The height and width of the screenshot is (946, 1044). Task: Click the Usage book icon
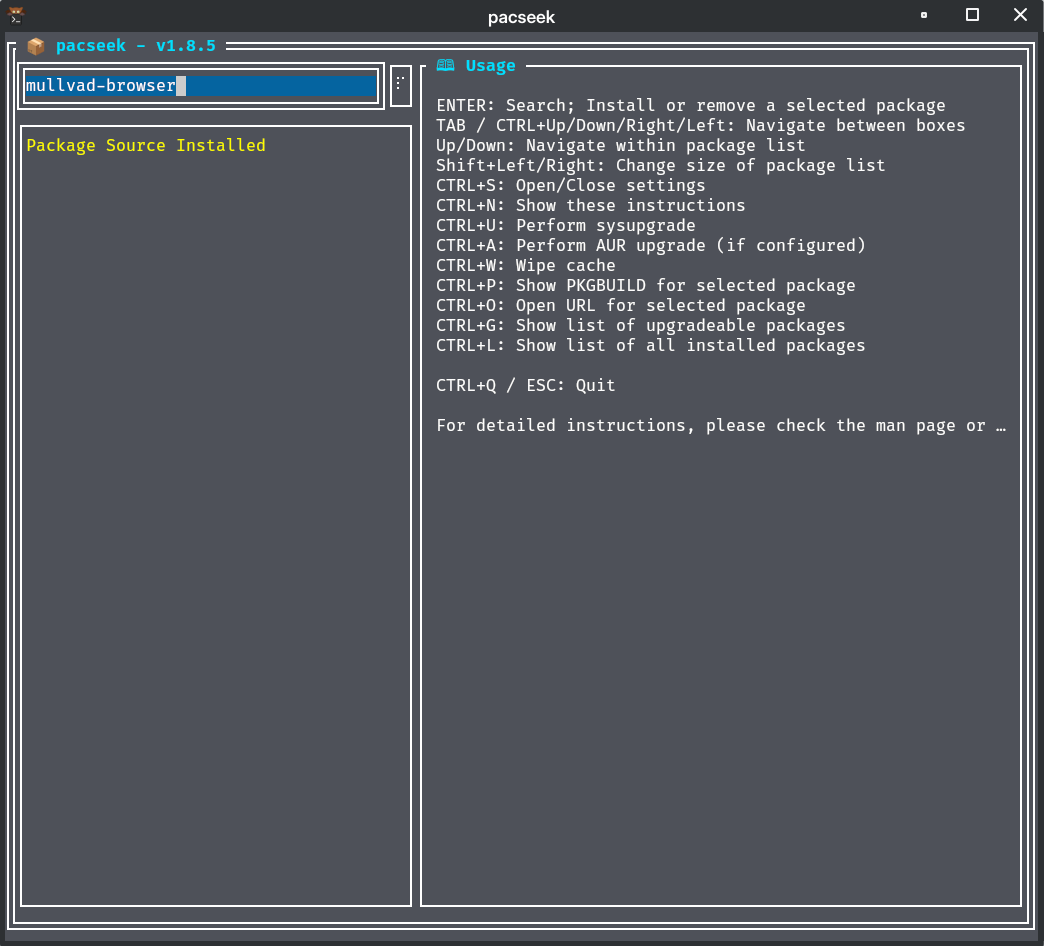coord(445,65)
